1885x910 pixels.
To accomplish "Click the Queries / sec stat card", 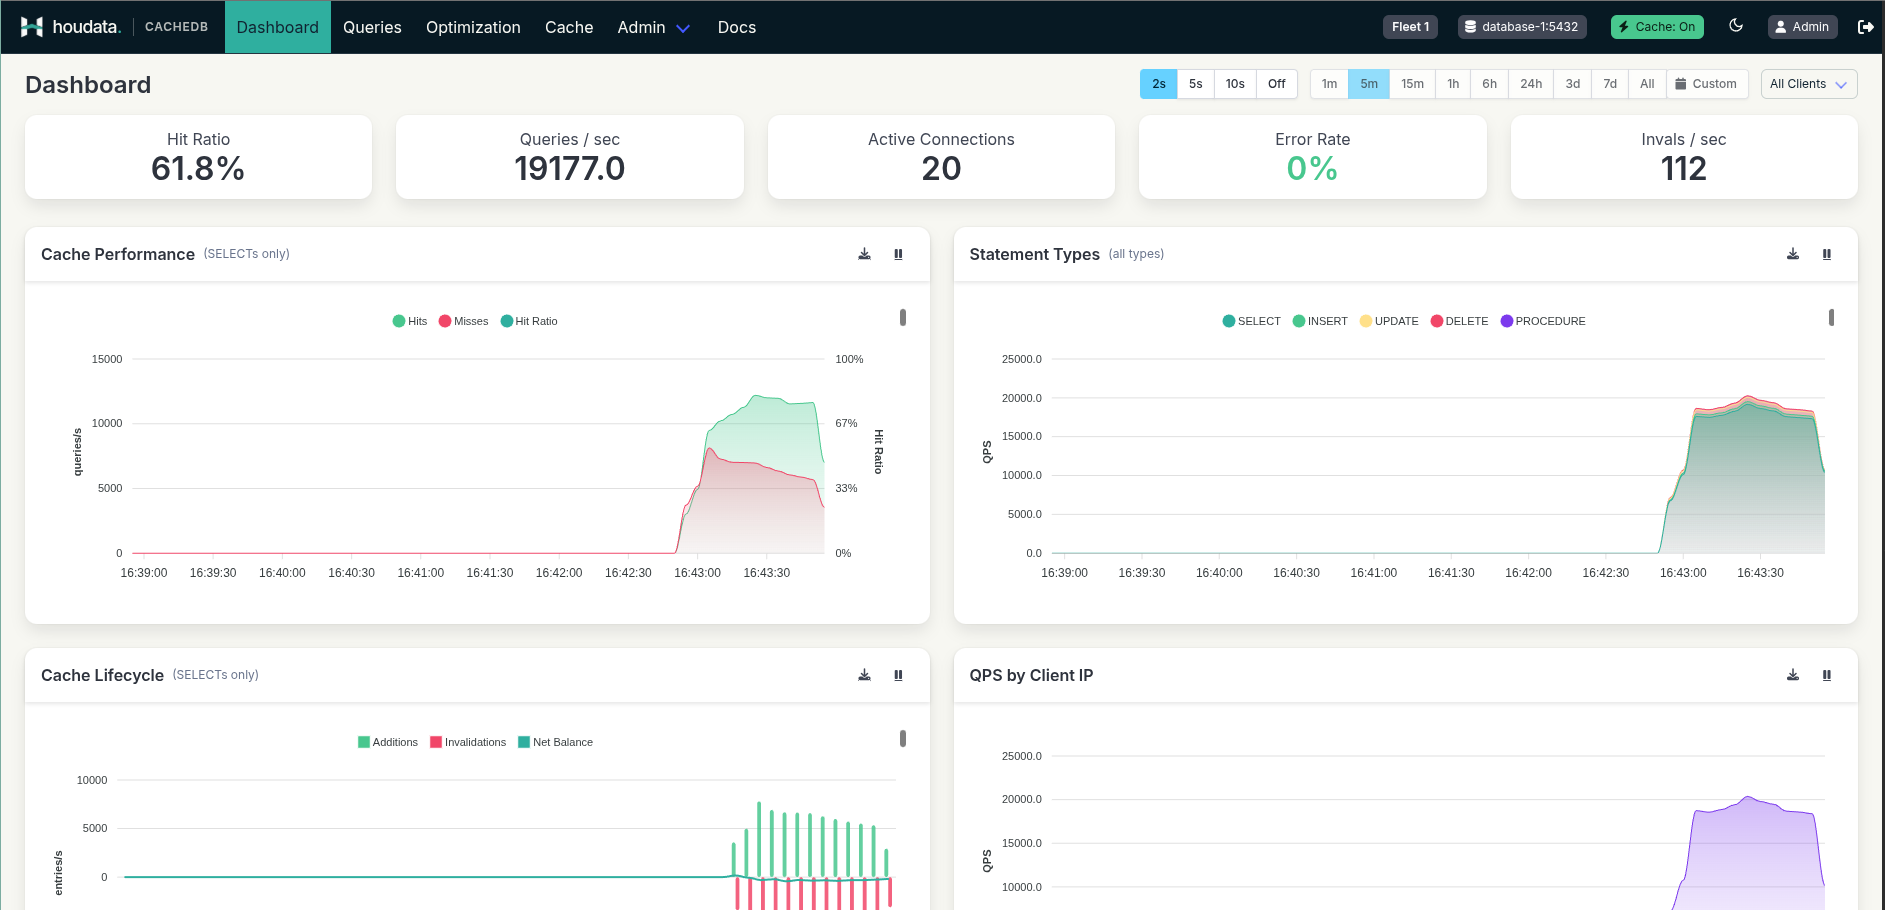I will tap(570, 157).
